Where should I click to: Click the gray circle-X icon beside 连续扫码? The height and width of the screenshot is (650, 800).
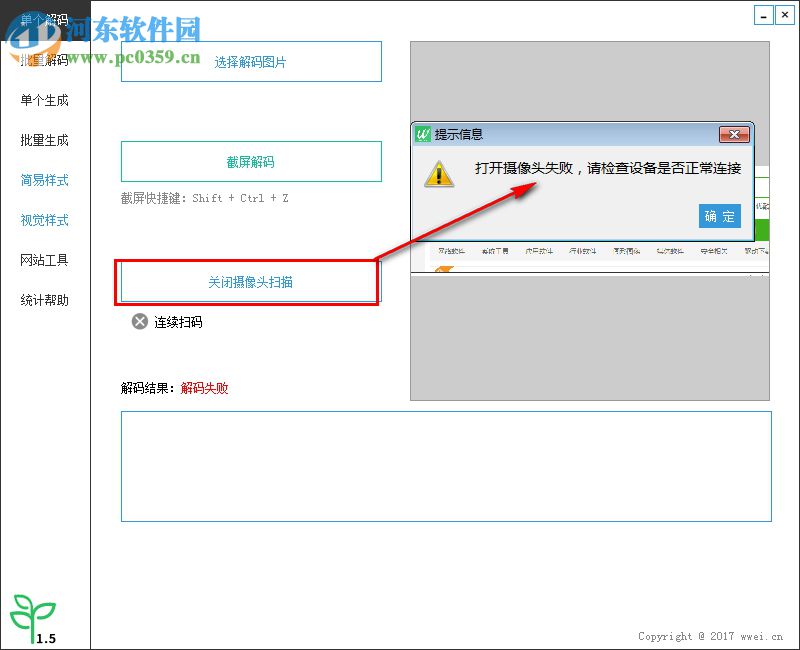pyautogui.click(x=139, y=322)
